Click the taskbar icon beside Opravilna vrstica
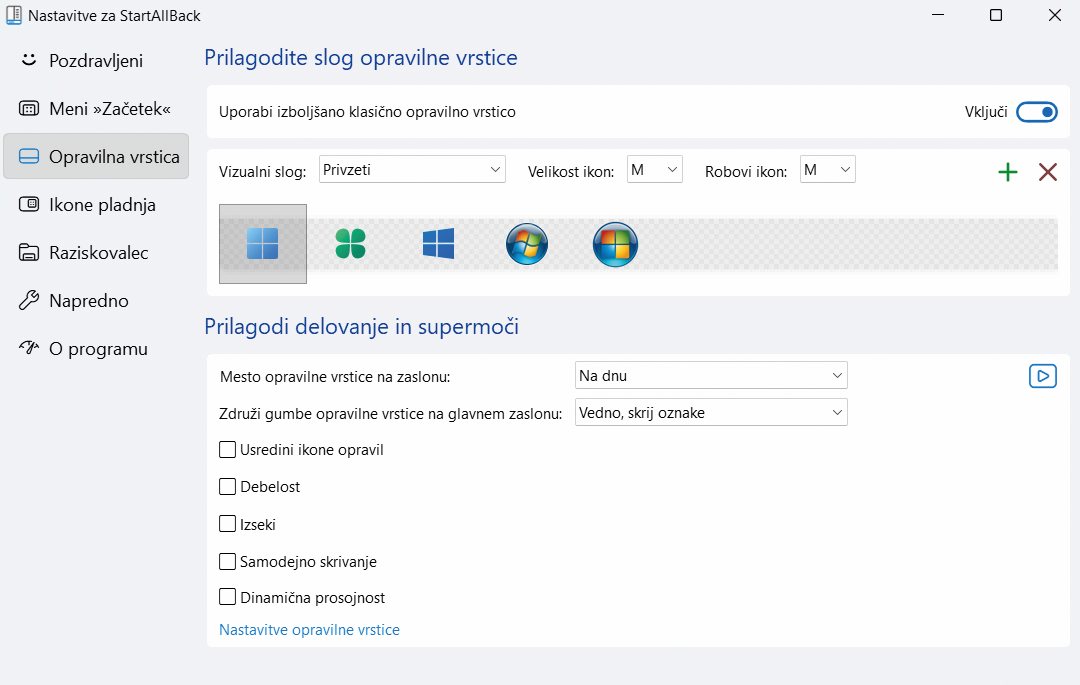Screen dimensions: 1080x685 click(29, 156)
